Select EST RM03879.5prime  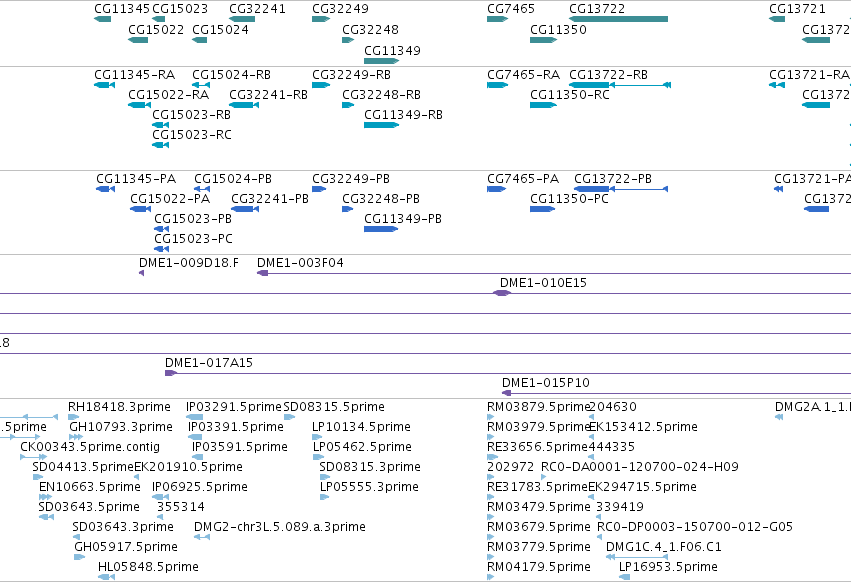pyautogui.click(x=538, y=407)
